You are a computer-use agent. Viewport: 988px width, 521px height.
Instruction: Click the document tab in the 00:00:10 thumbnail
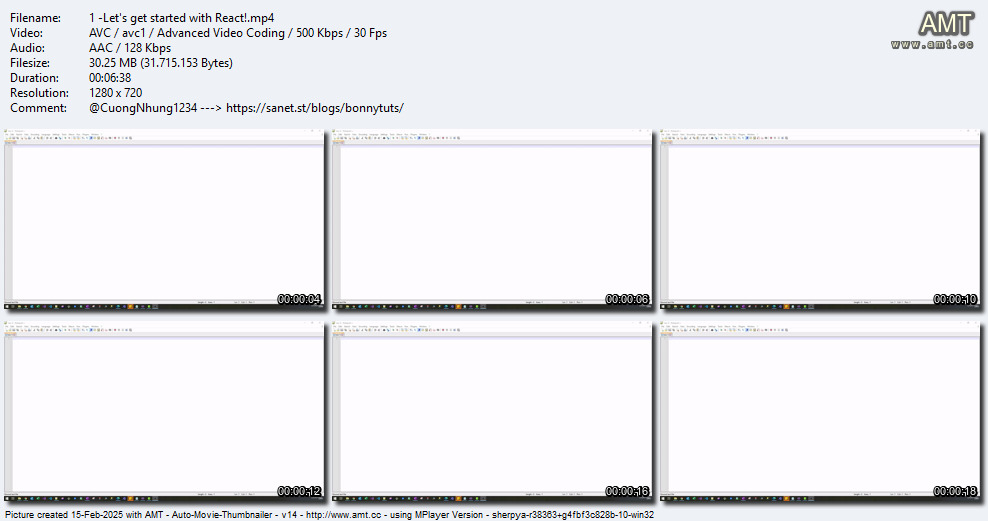coord(667,142)
